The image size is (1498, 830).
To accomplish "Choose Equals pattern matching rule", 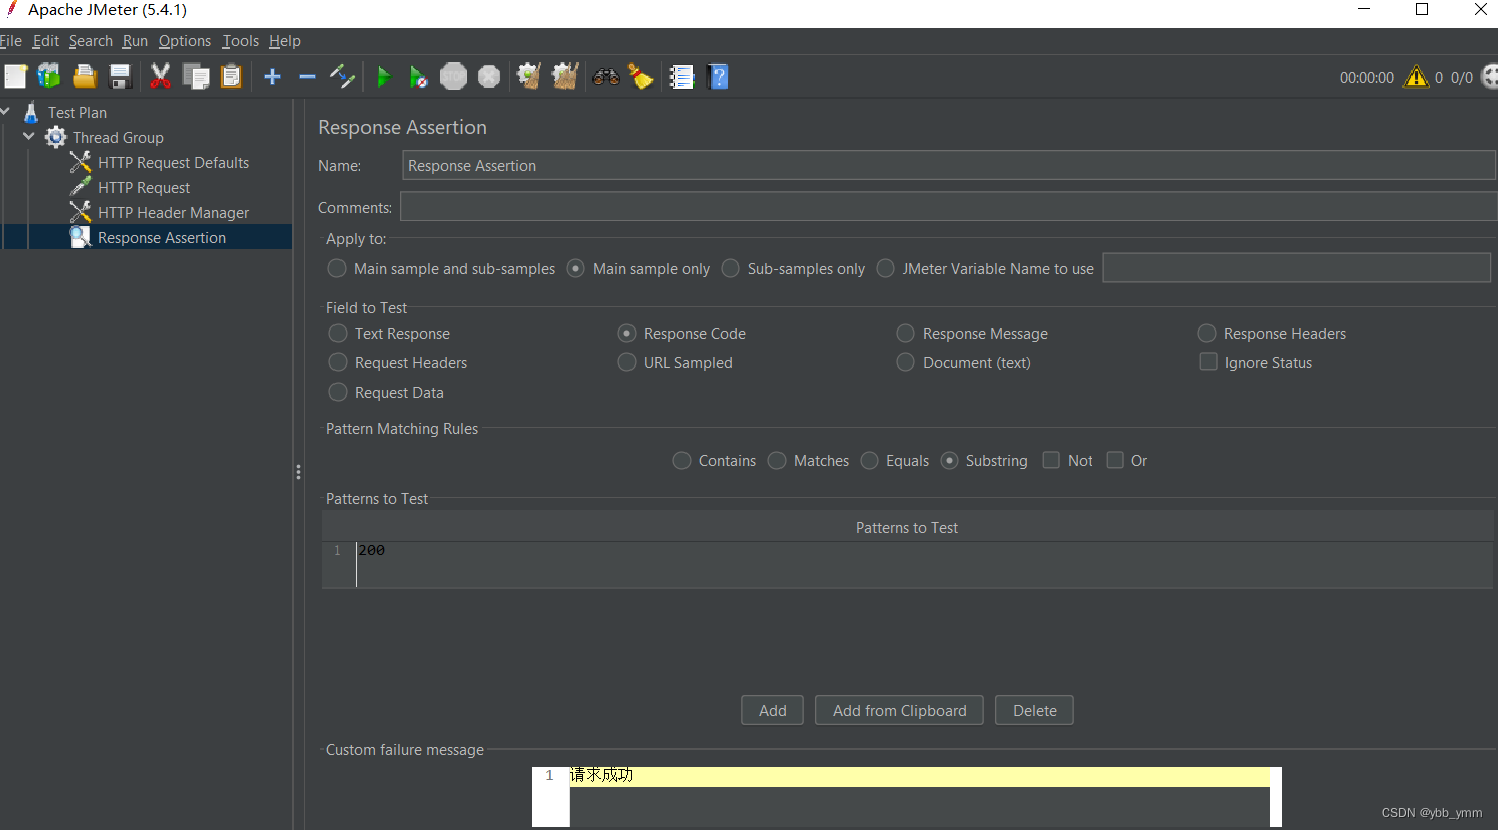I will (870, 460).
